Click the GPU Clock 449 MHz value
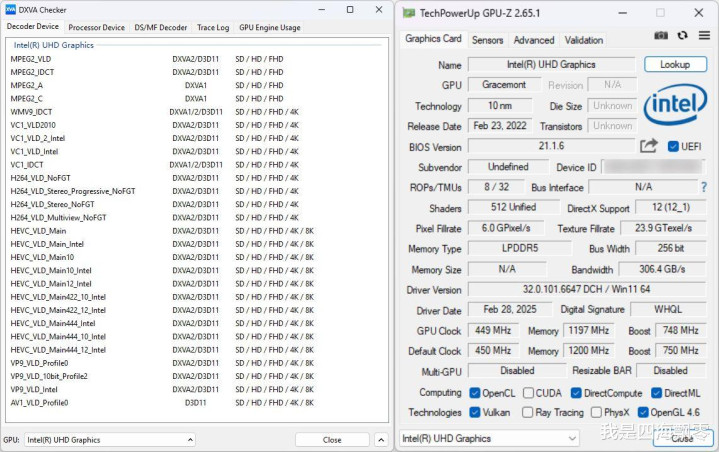719x452 pixels. (x=493, y=331)
